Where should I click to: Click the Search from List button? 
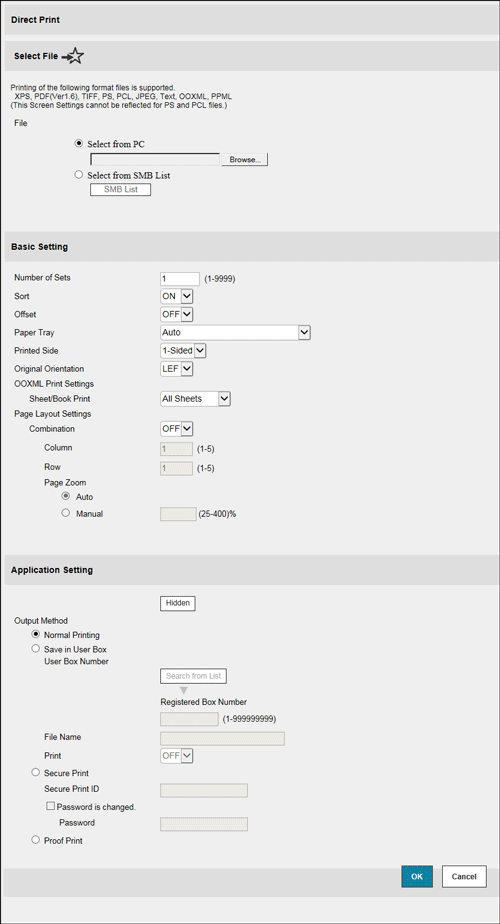point(193,676)
